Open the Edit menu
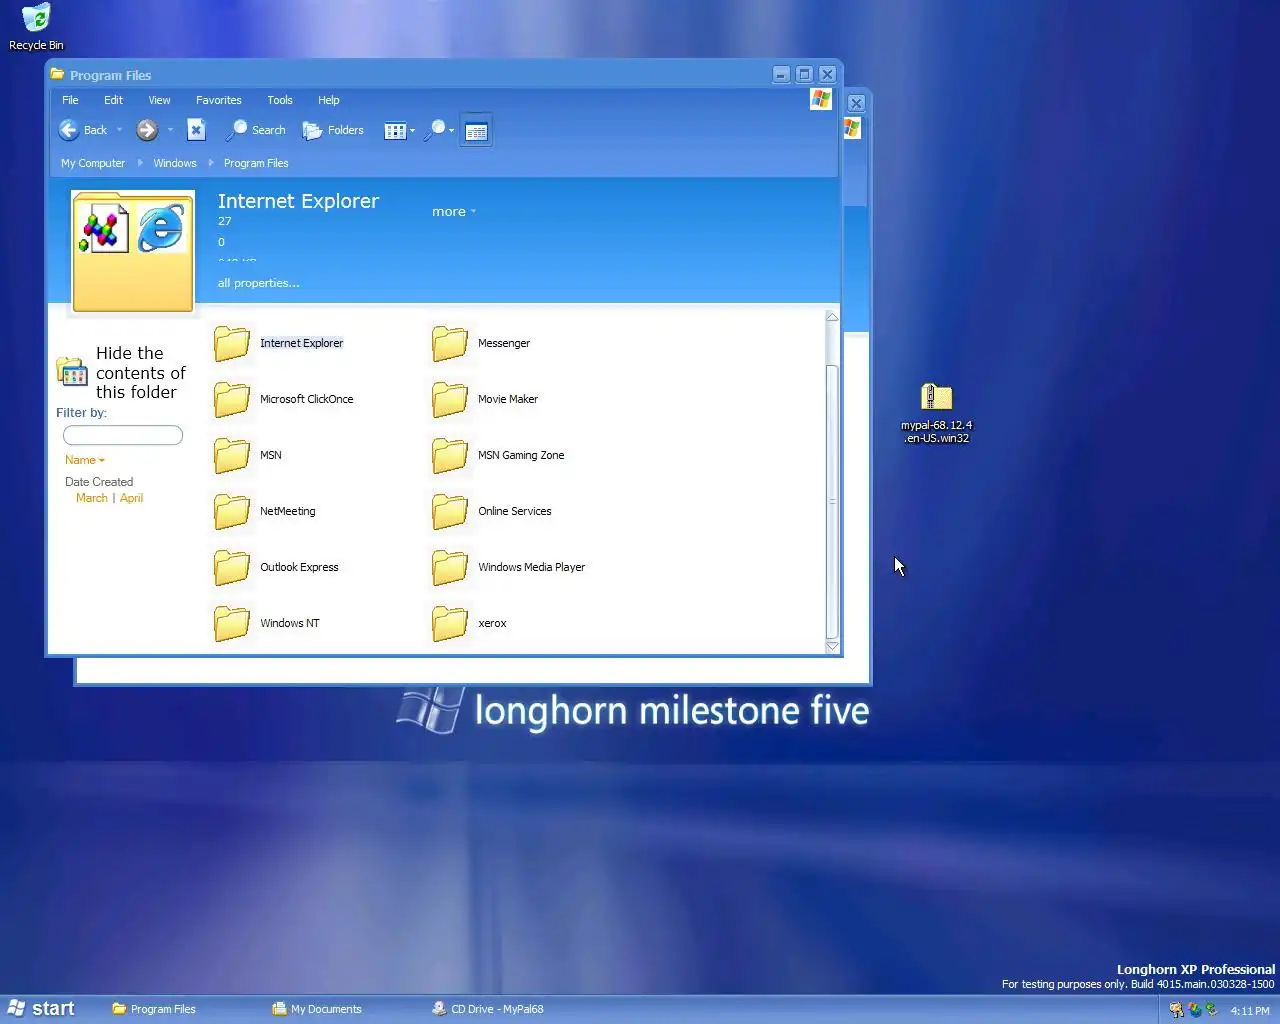The image size is (1280, 1024). [x=113, y=100]
